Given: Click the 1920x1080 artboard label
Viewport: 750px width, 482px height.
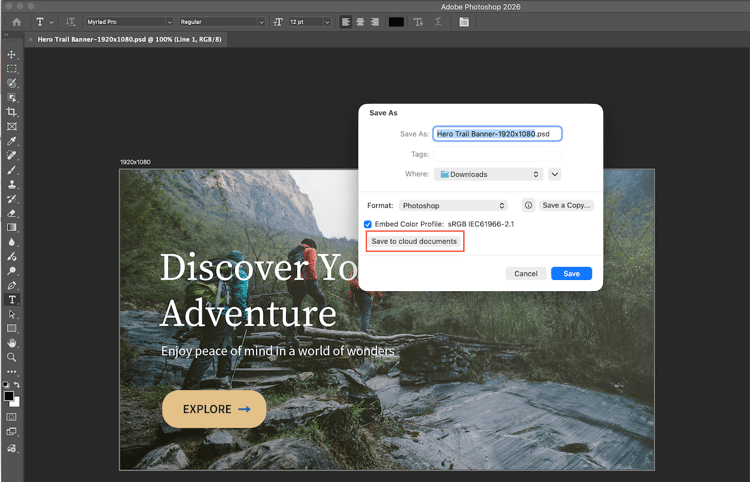Looking at the screenshot, I should pos(135,162).
